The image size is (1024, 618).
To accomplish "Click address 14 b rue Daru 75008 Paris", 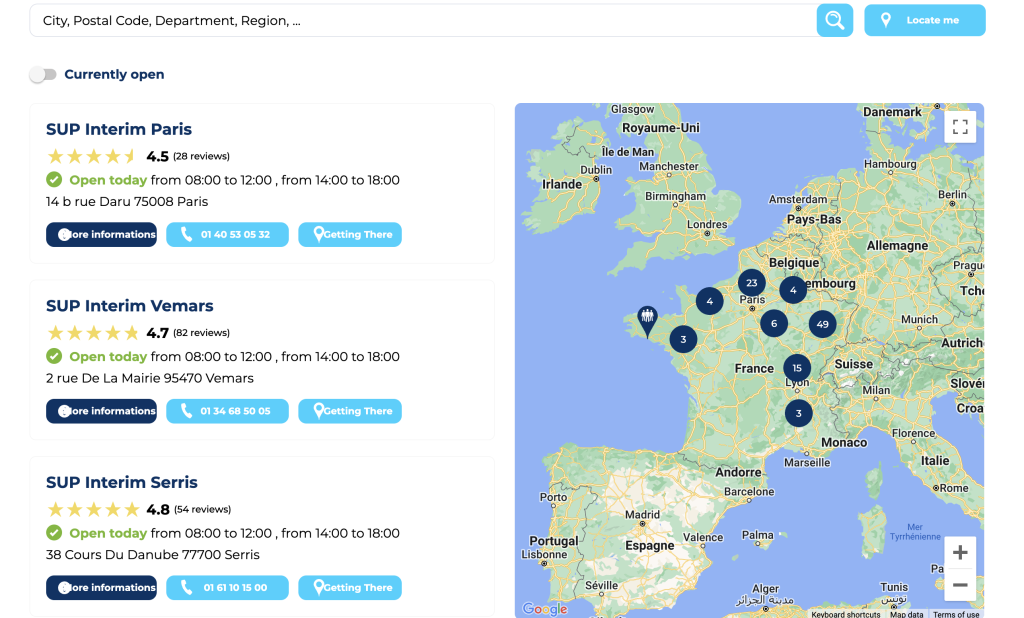I will 127,201.
